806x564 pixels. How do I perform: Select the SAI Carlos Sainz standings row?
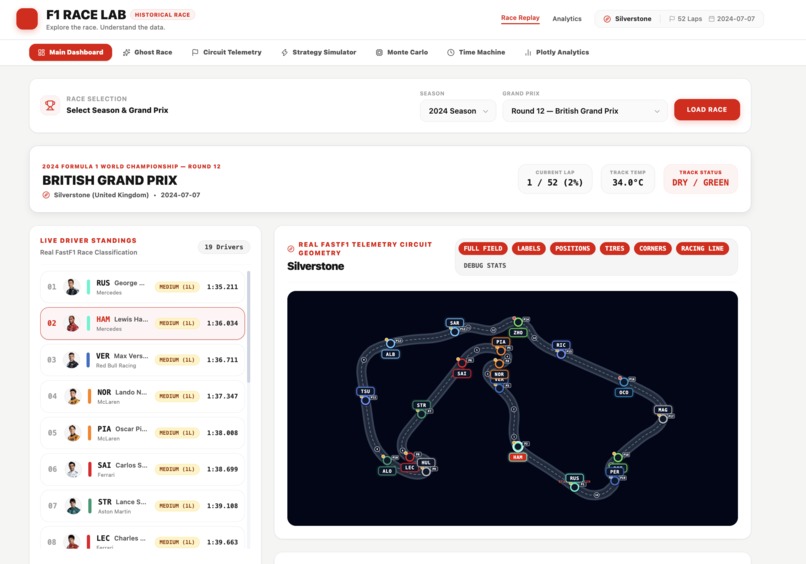point(142,469)
